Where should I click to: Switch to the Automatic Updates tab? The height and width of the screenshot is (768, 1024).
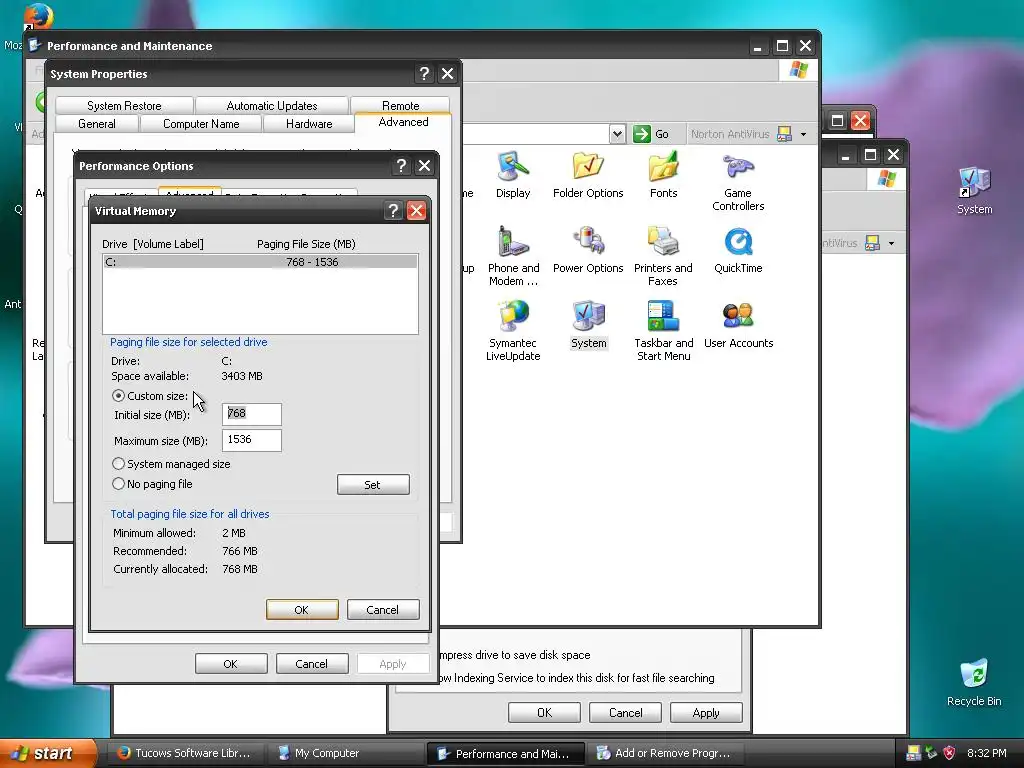pyautogui.click(x=272, y=106)
